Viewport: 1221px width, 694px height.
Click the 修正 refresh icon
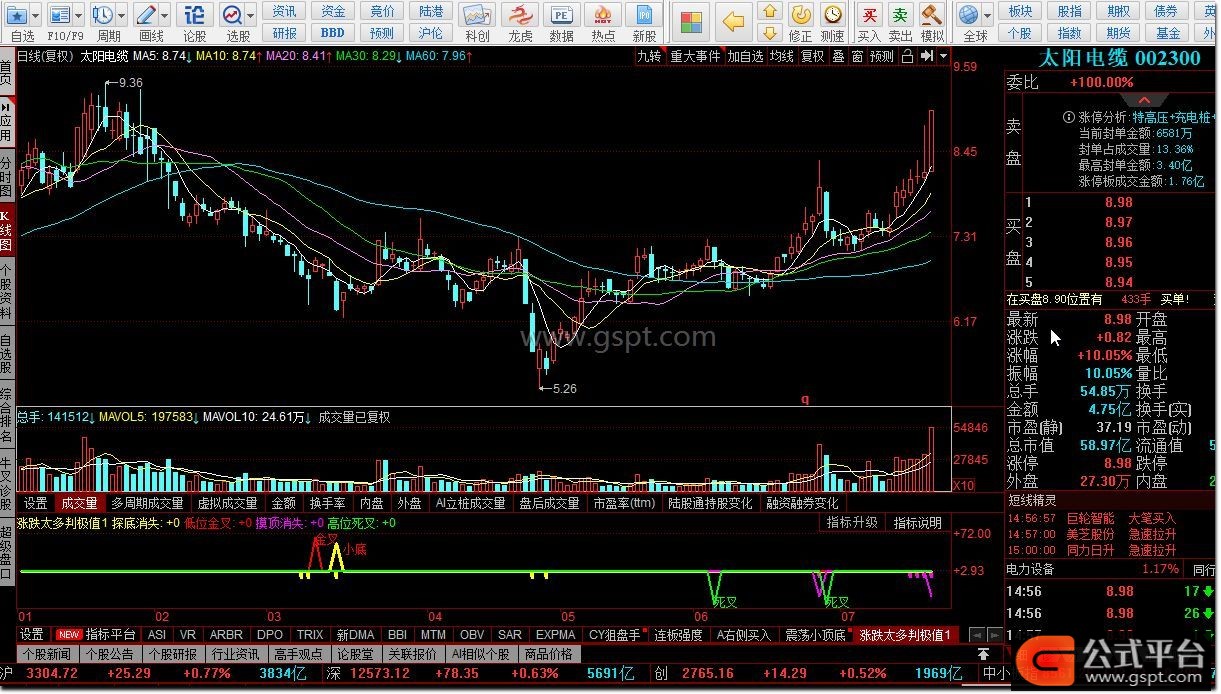tap(801, 15)
